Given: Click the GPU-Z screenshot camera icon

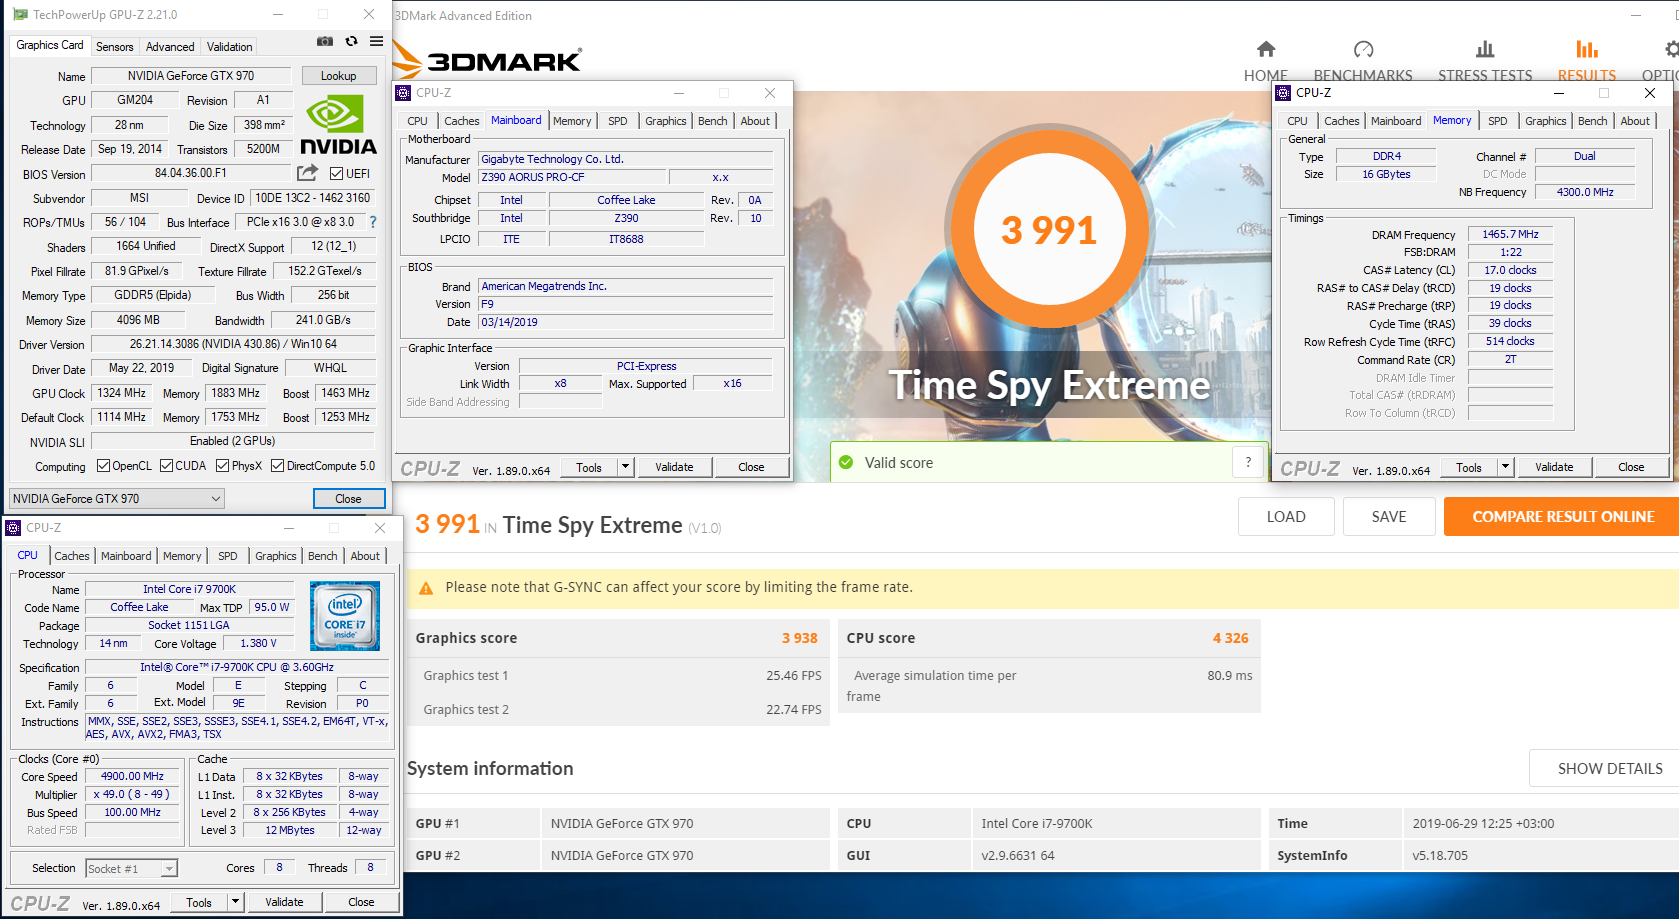Looking at the screenshot, I should point(325,41).
